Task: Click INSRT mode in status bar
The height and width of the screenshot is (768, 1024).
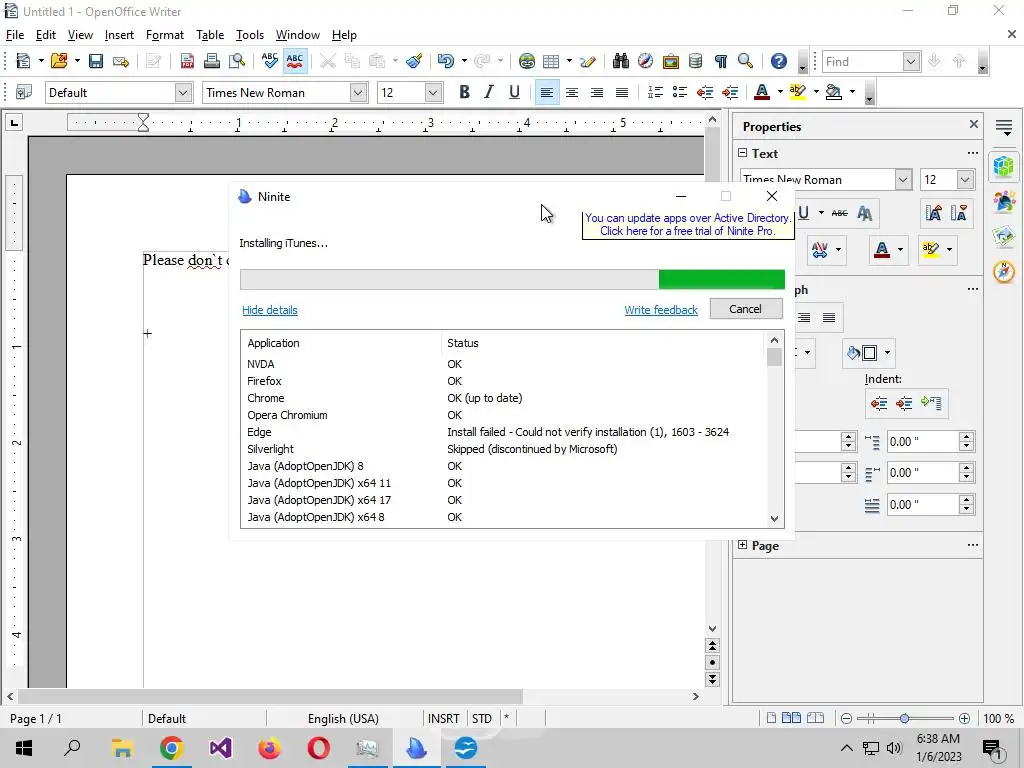Action: 444,718
